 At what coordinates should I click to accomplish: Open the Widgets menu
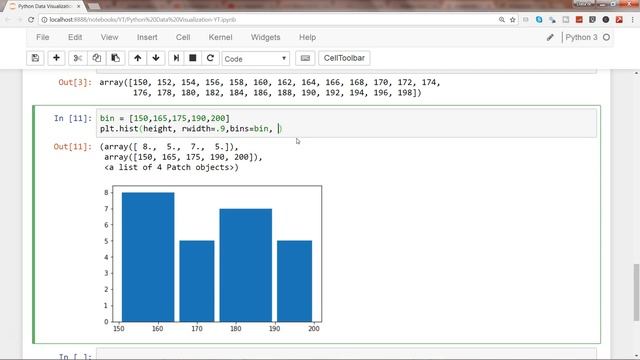point(265,37)
